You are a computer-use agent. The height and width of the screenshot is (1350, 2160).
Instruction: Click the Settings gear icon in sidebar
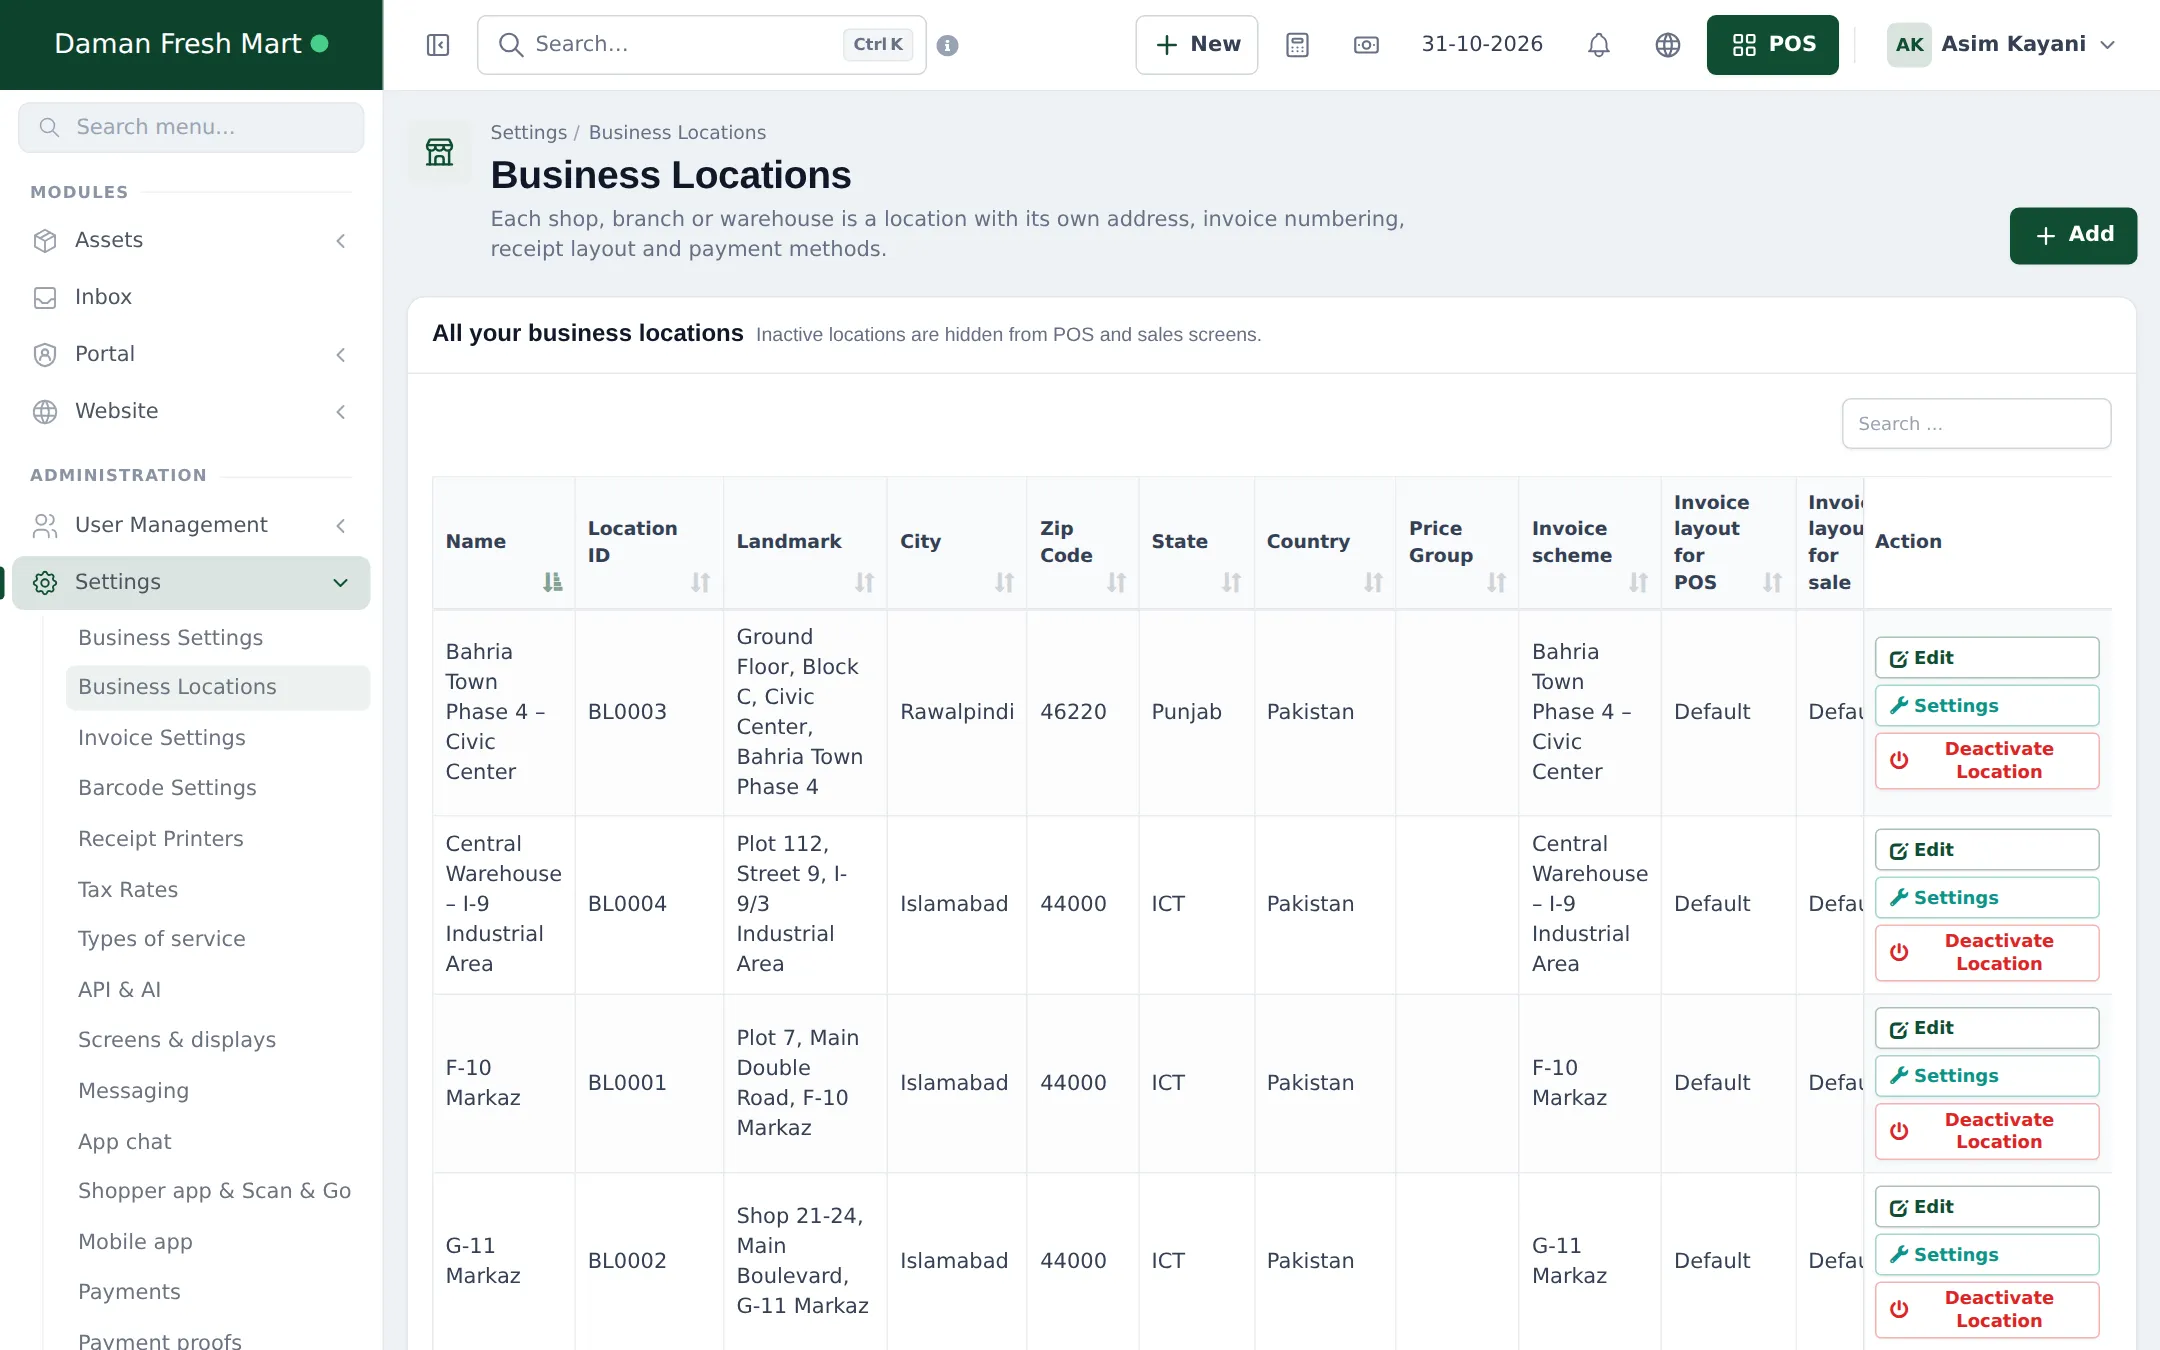pyautogui.click(x=45, y=583)
